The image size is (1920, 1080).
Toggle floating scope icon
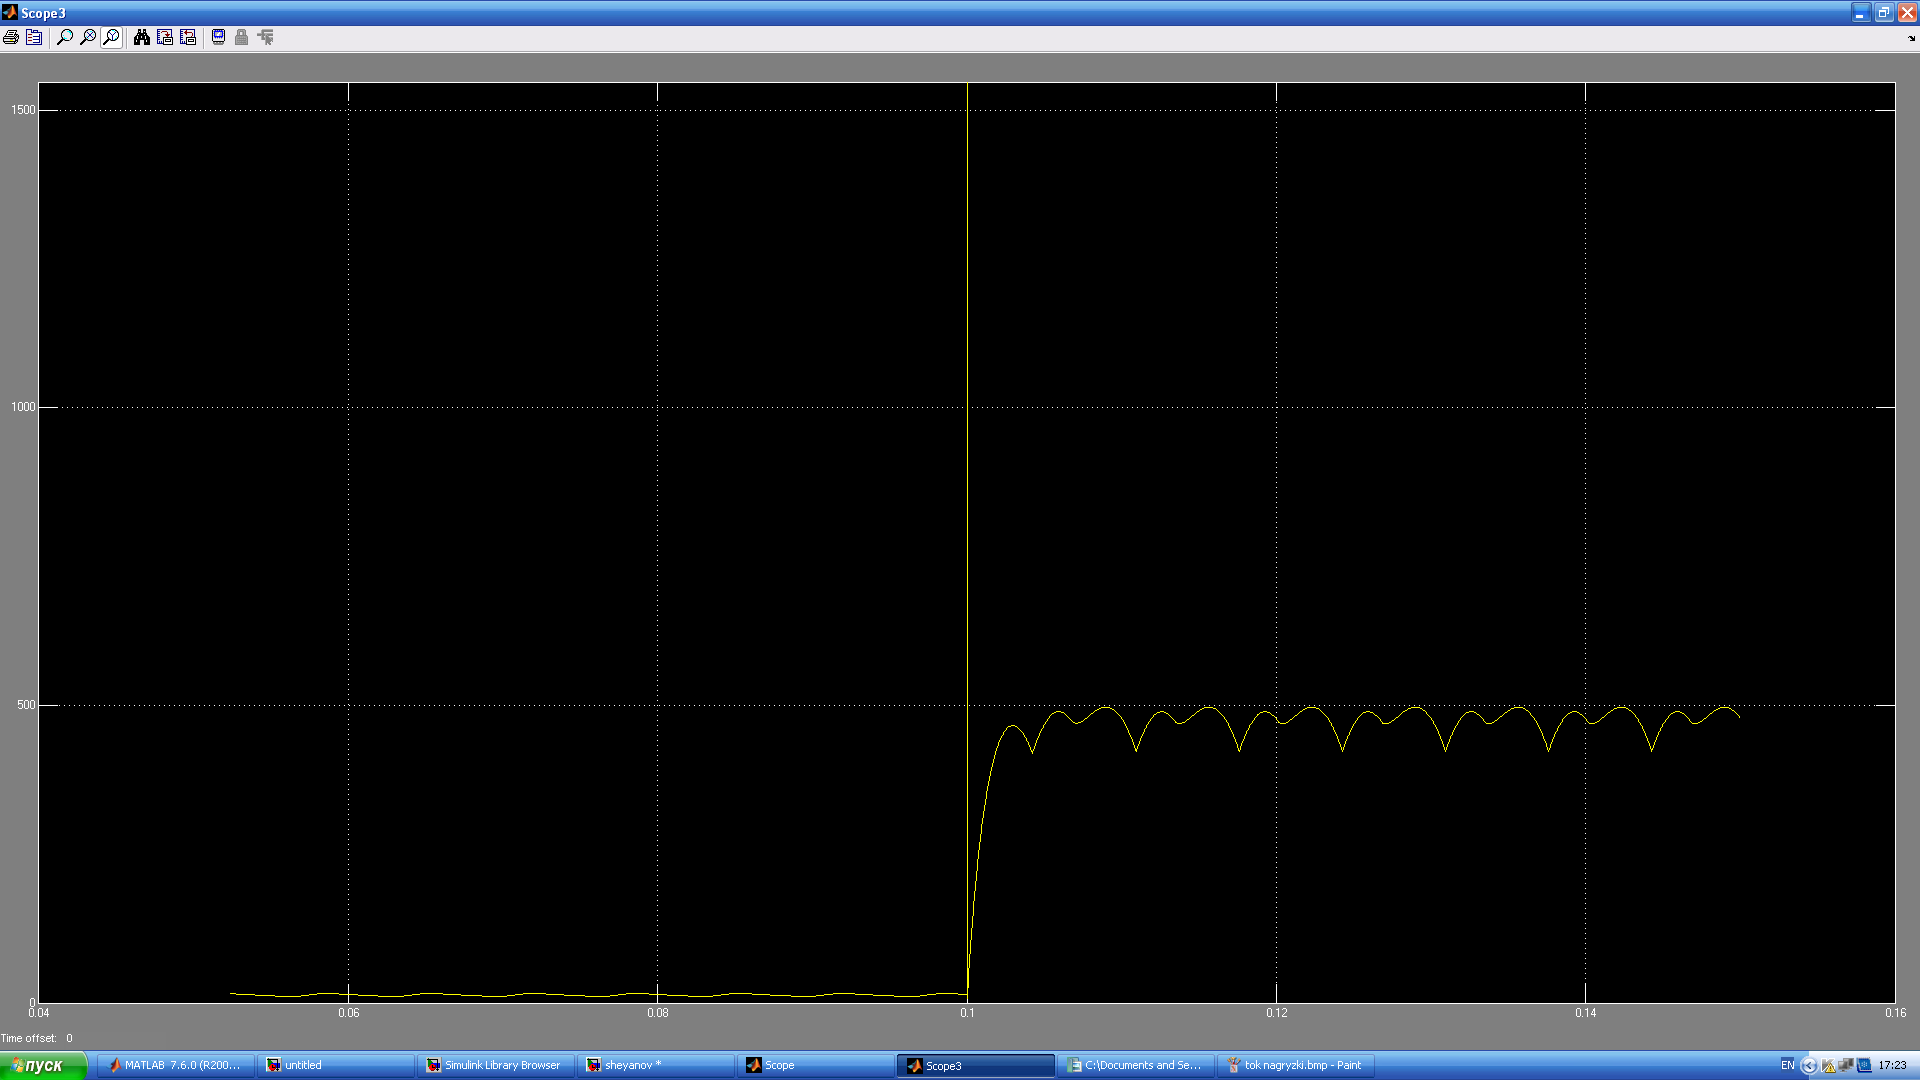[218, 37]
